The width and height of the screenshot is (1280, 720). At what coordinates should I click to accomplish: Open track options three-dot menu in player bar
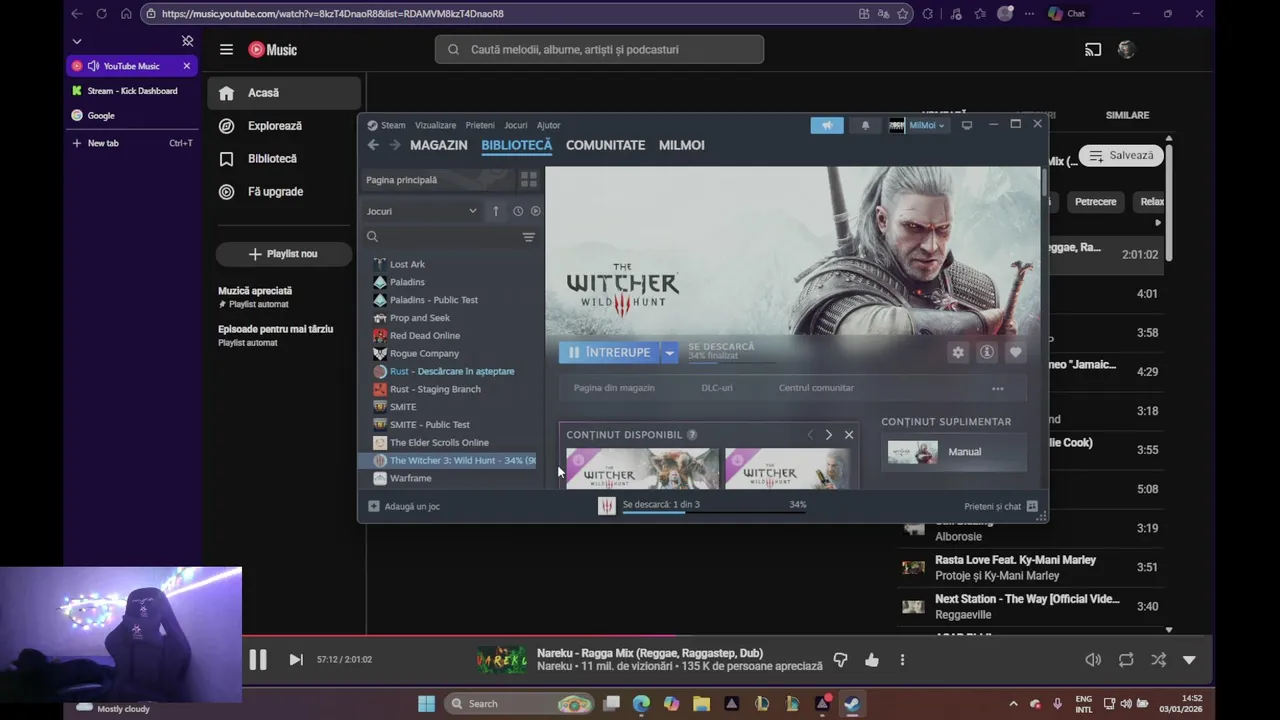902,660
